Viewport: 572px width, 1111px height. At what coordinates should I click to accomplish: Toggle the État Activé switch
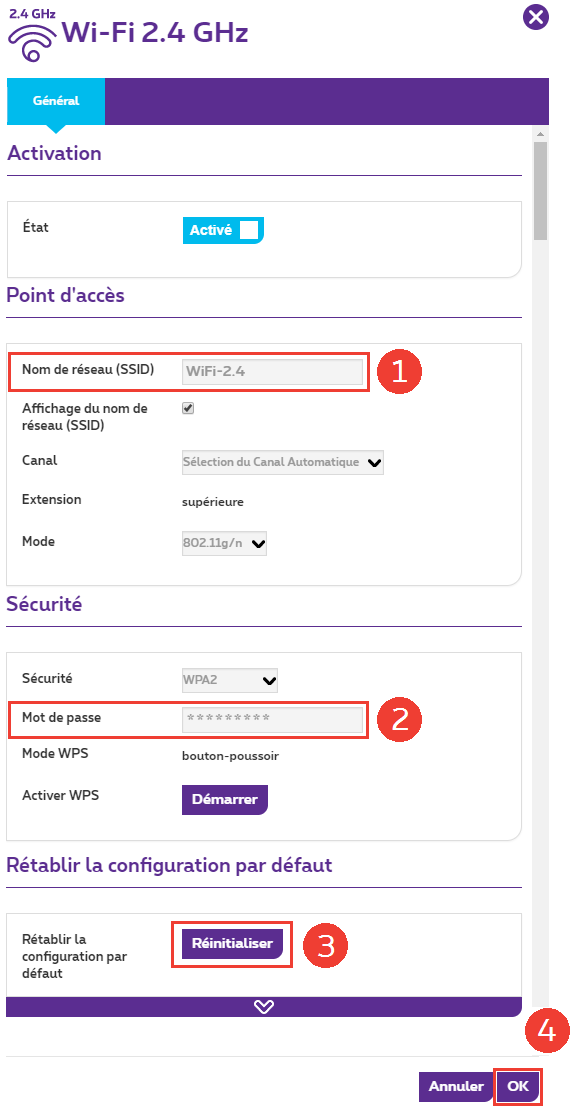click(x=223, y=230)
